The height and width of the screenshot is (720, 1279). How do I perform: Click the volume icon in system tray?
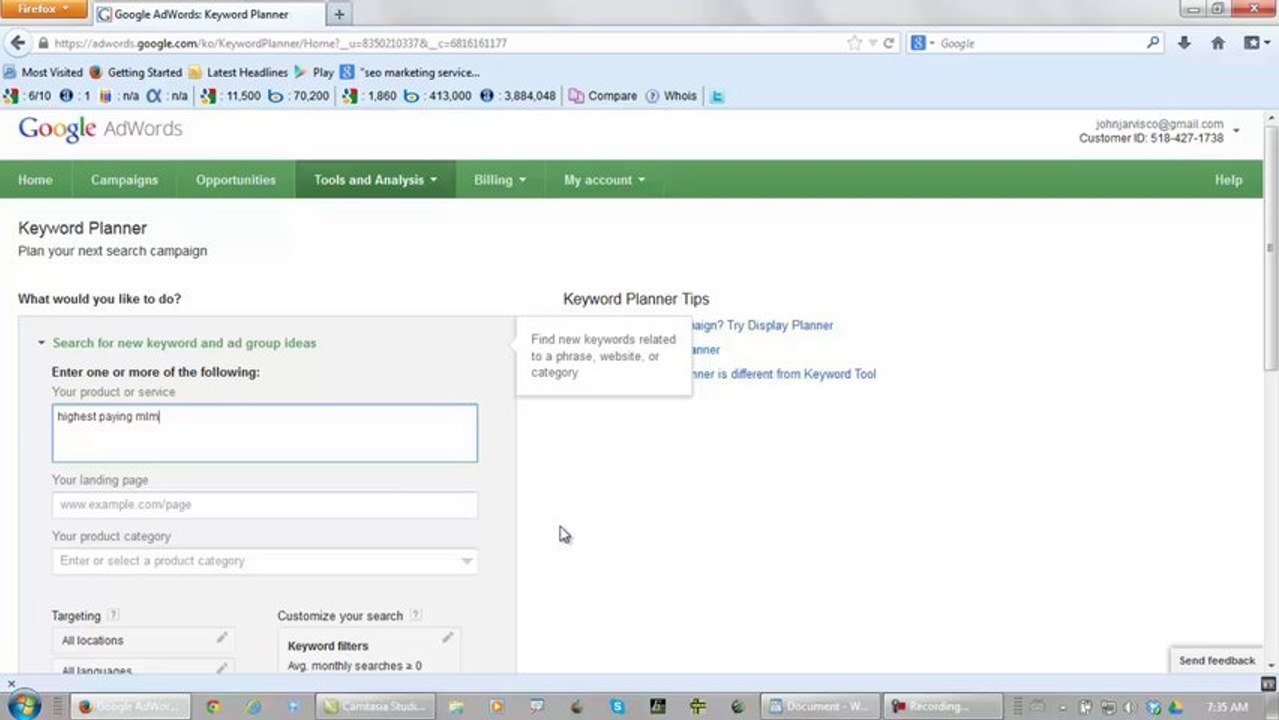[1131, 706]
